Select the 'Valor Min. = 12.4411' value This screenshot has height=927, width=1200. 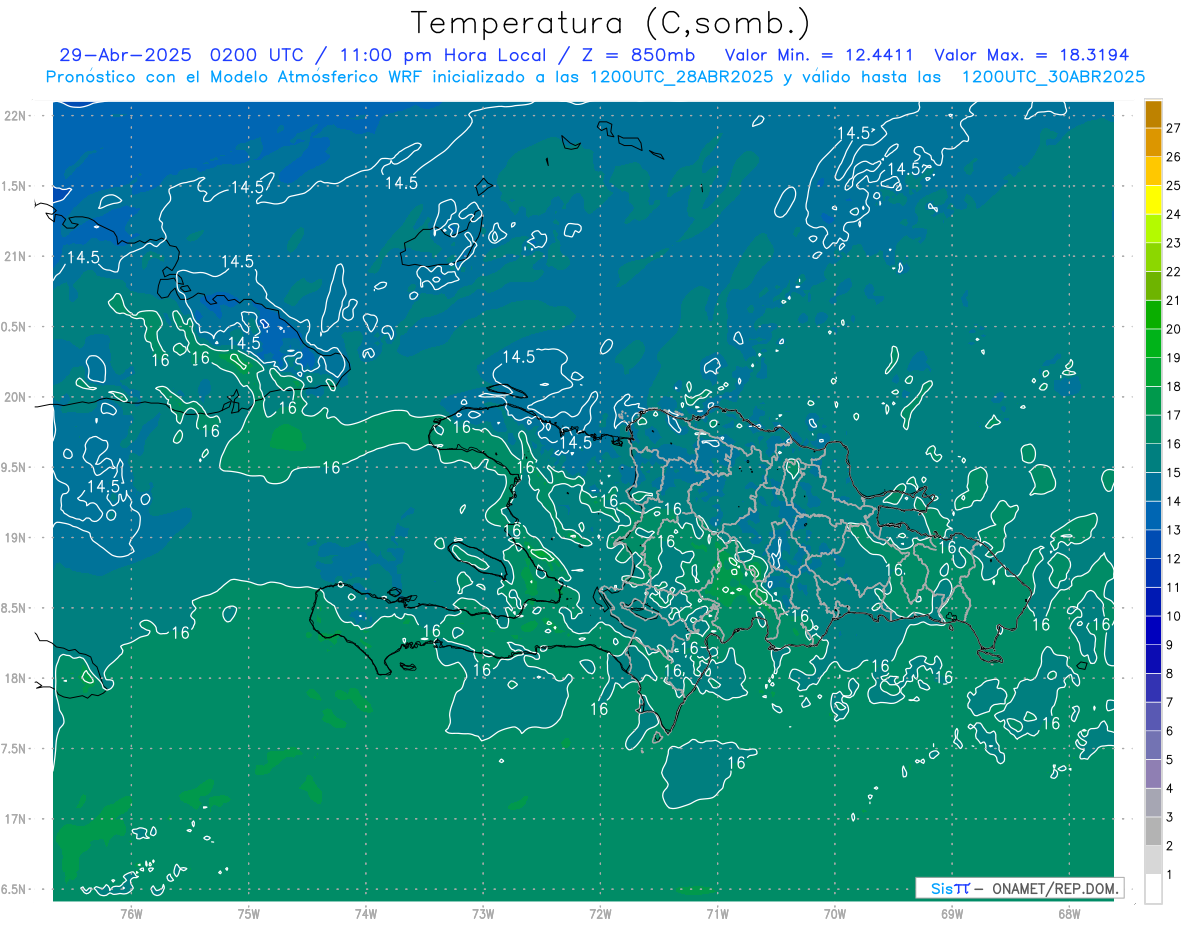coord(820,55)
